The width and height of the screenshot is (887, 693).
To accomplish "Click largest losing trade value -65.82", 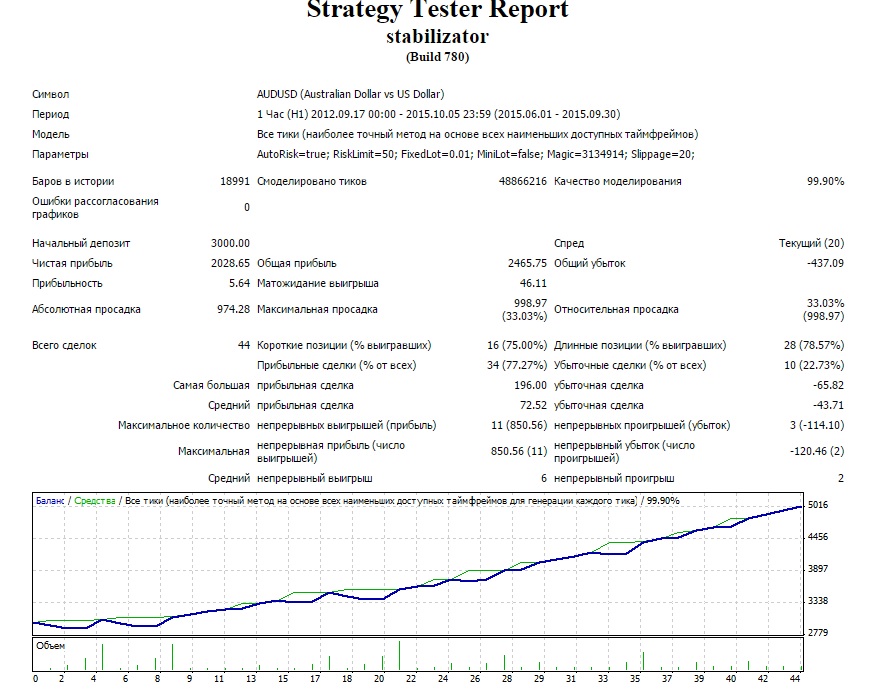I will tap(828, 386).
